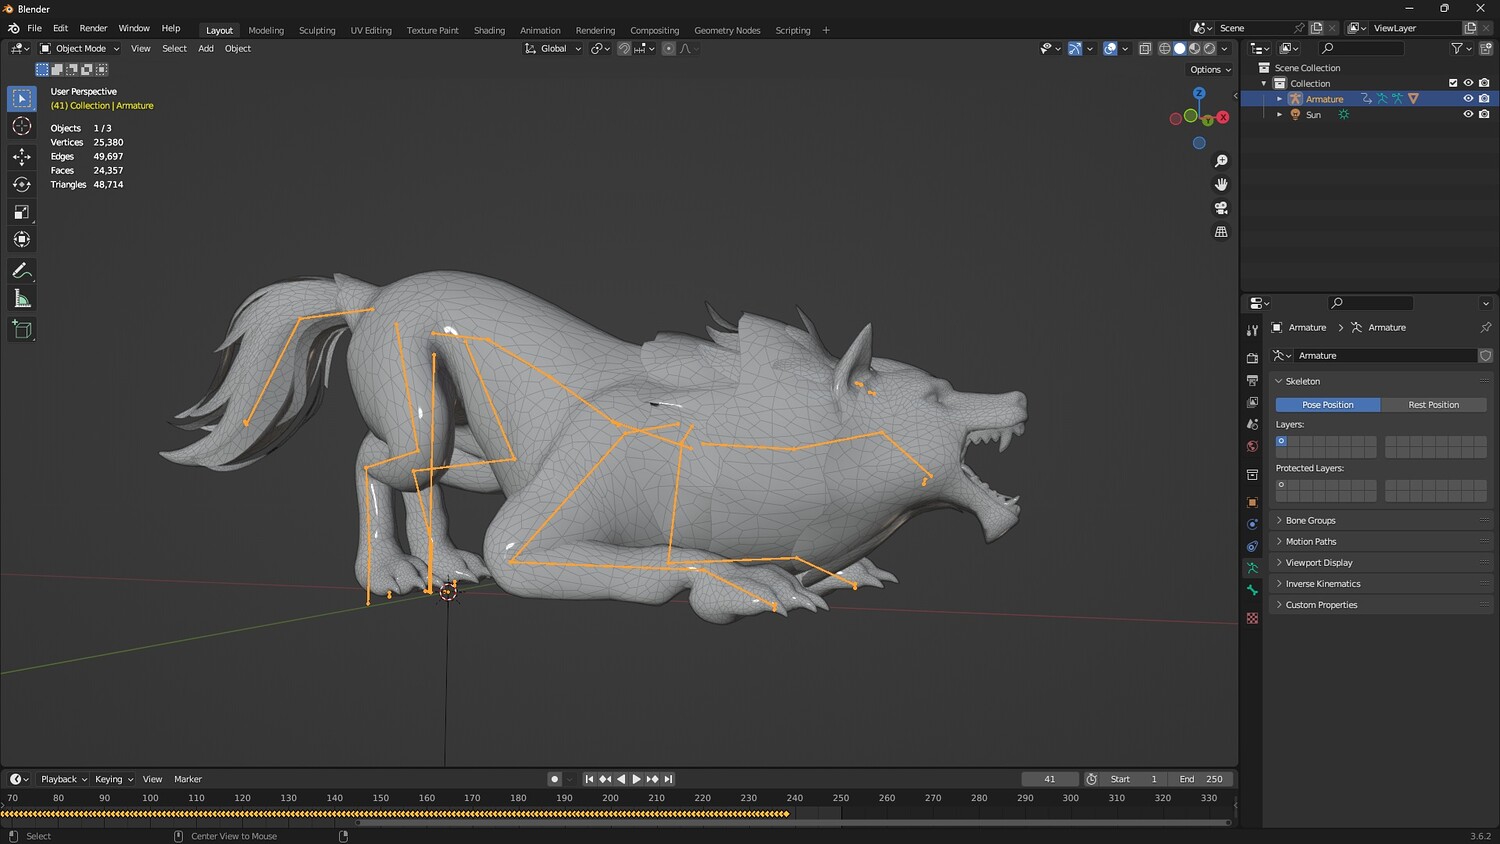Screen dimensions: 1500x844
Task: Expand the Armature item in the outliner
Action: click(1279, 99)
